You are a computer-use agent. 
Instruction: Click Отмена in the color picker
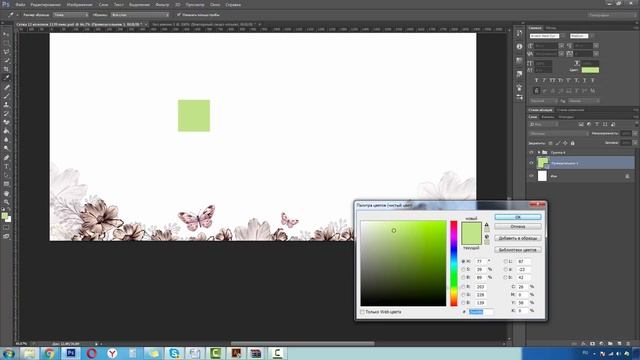pos(518,227)
